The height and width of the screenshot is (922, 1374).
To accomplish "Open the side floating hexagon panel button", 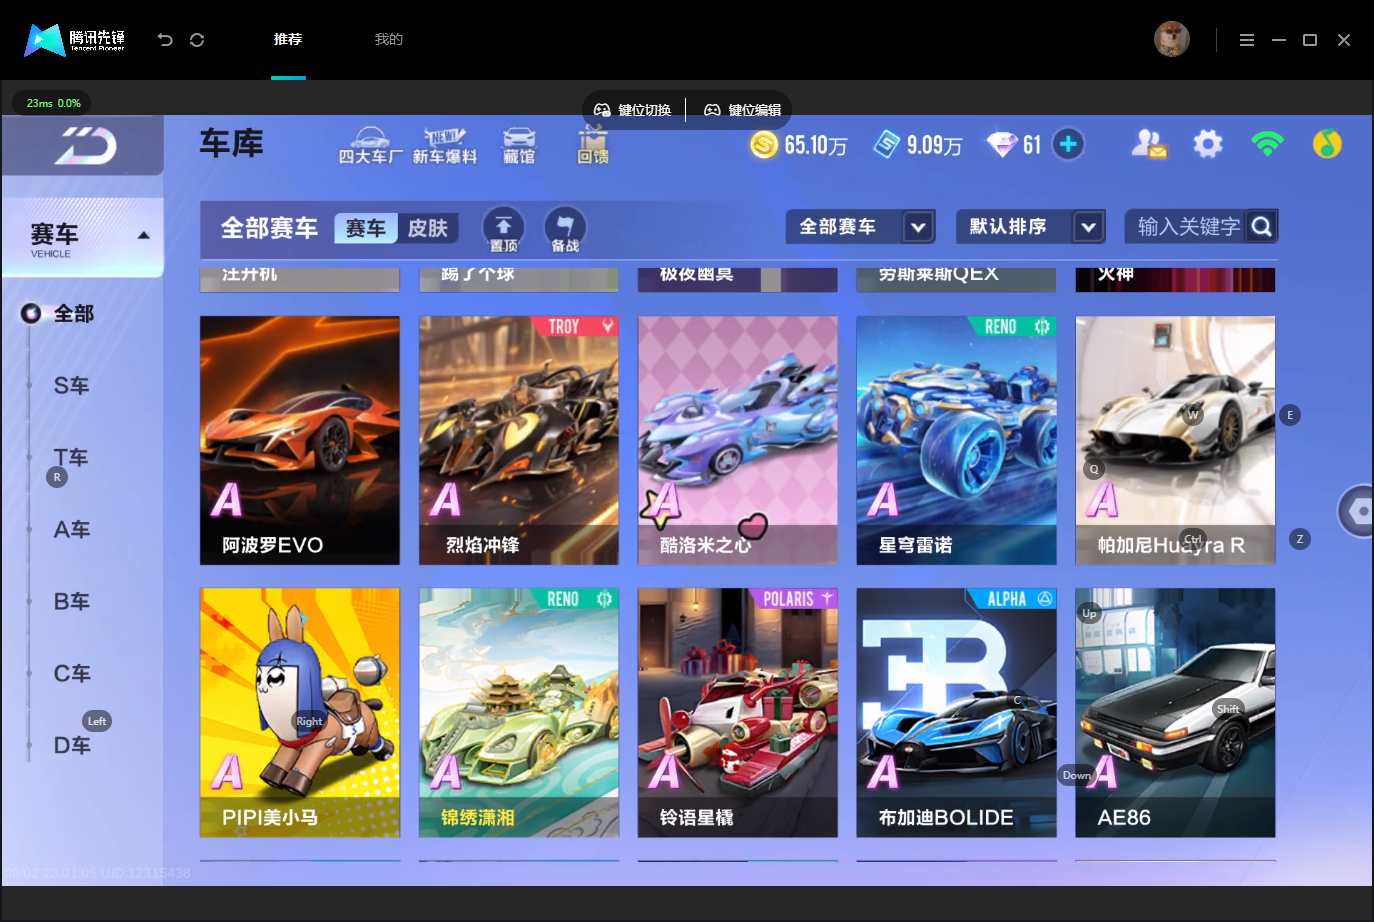I will pos(1357,511).
